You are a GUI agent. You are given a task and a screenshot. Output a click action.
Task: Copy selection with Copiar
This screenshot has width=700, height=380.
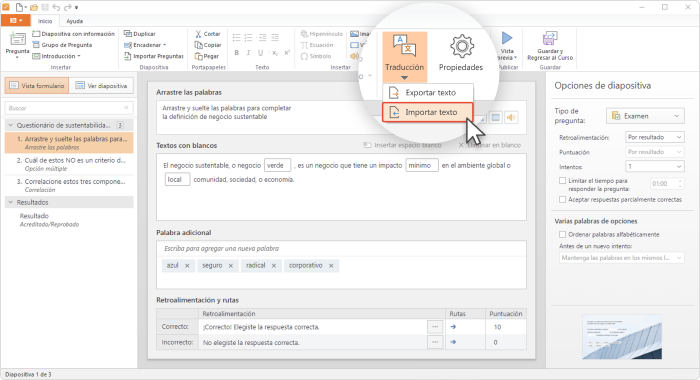(x=208, y=45)
